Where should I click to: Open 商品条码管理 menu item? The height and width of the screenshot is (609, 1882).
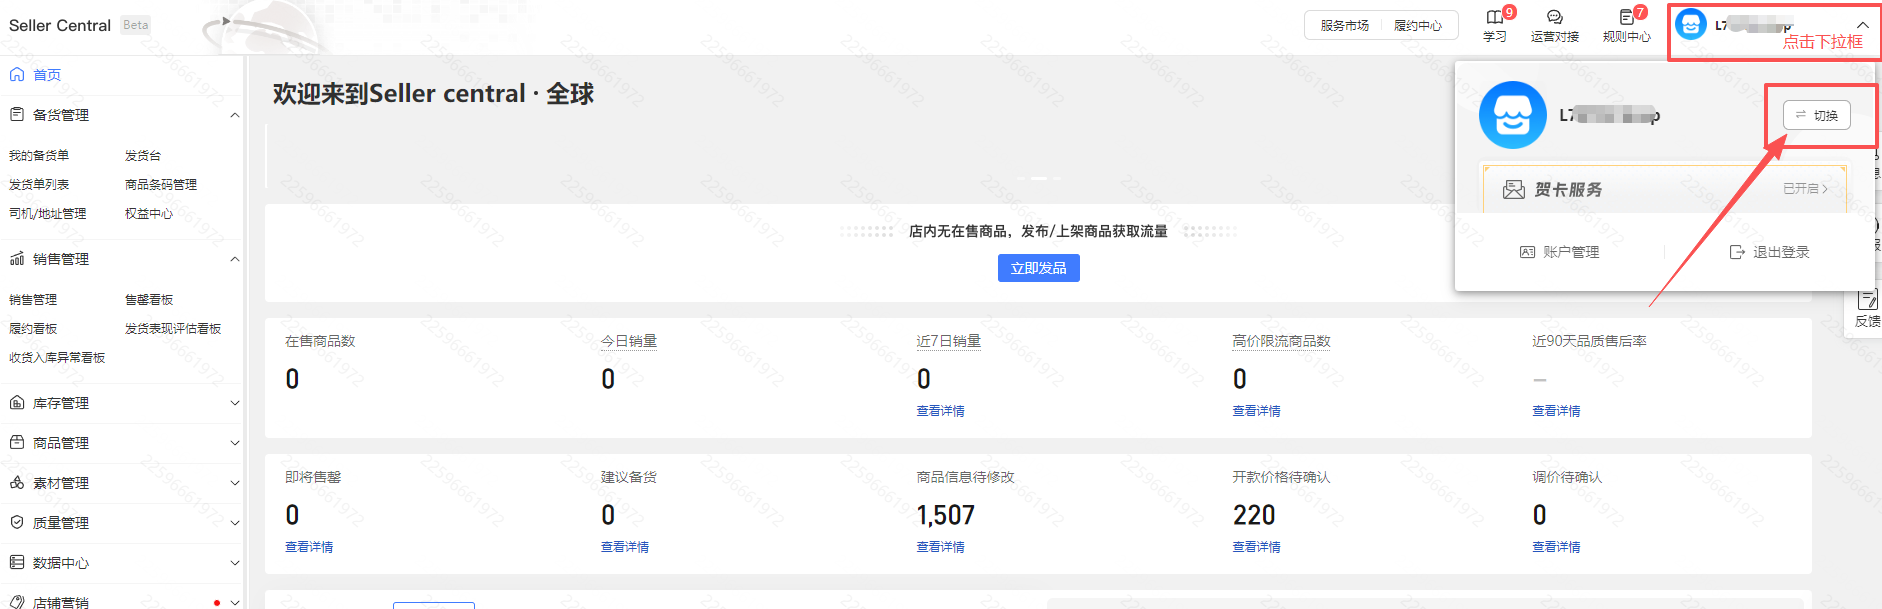tap(161, 185)
